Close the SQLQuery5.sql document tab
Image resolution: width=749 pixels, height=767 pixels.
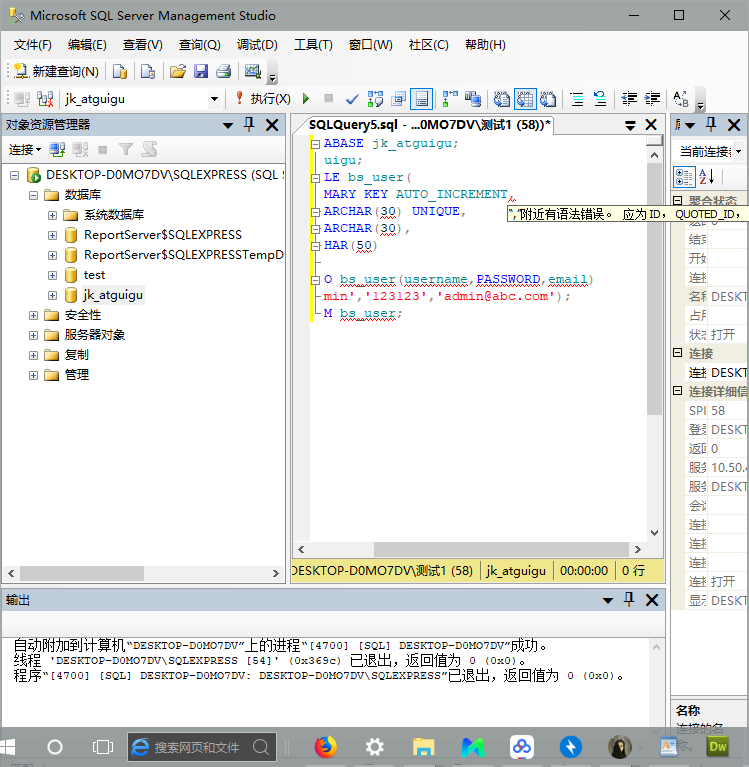(651, 125)
